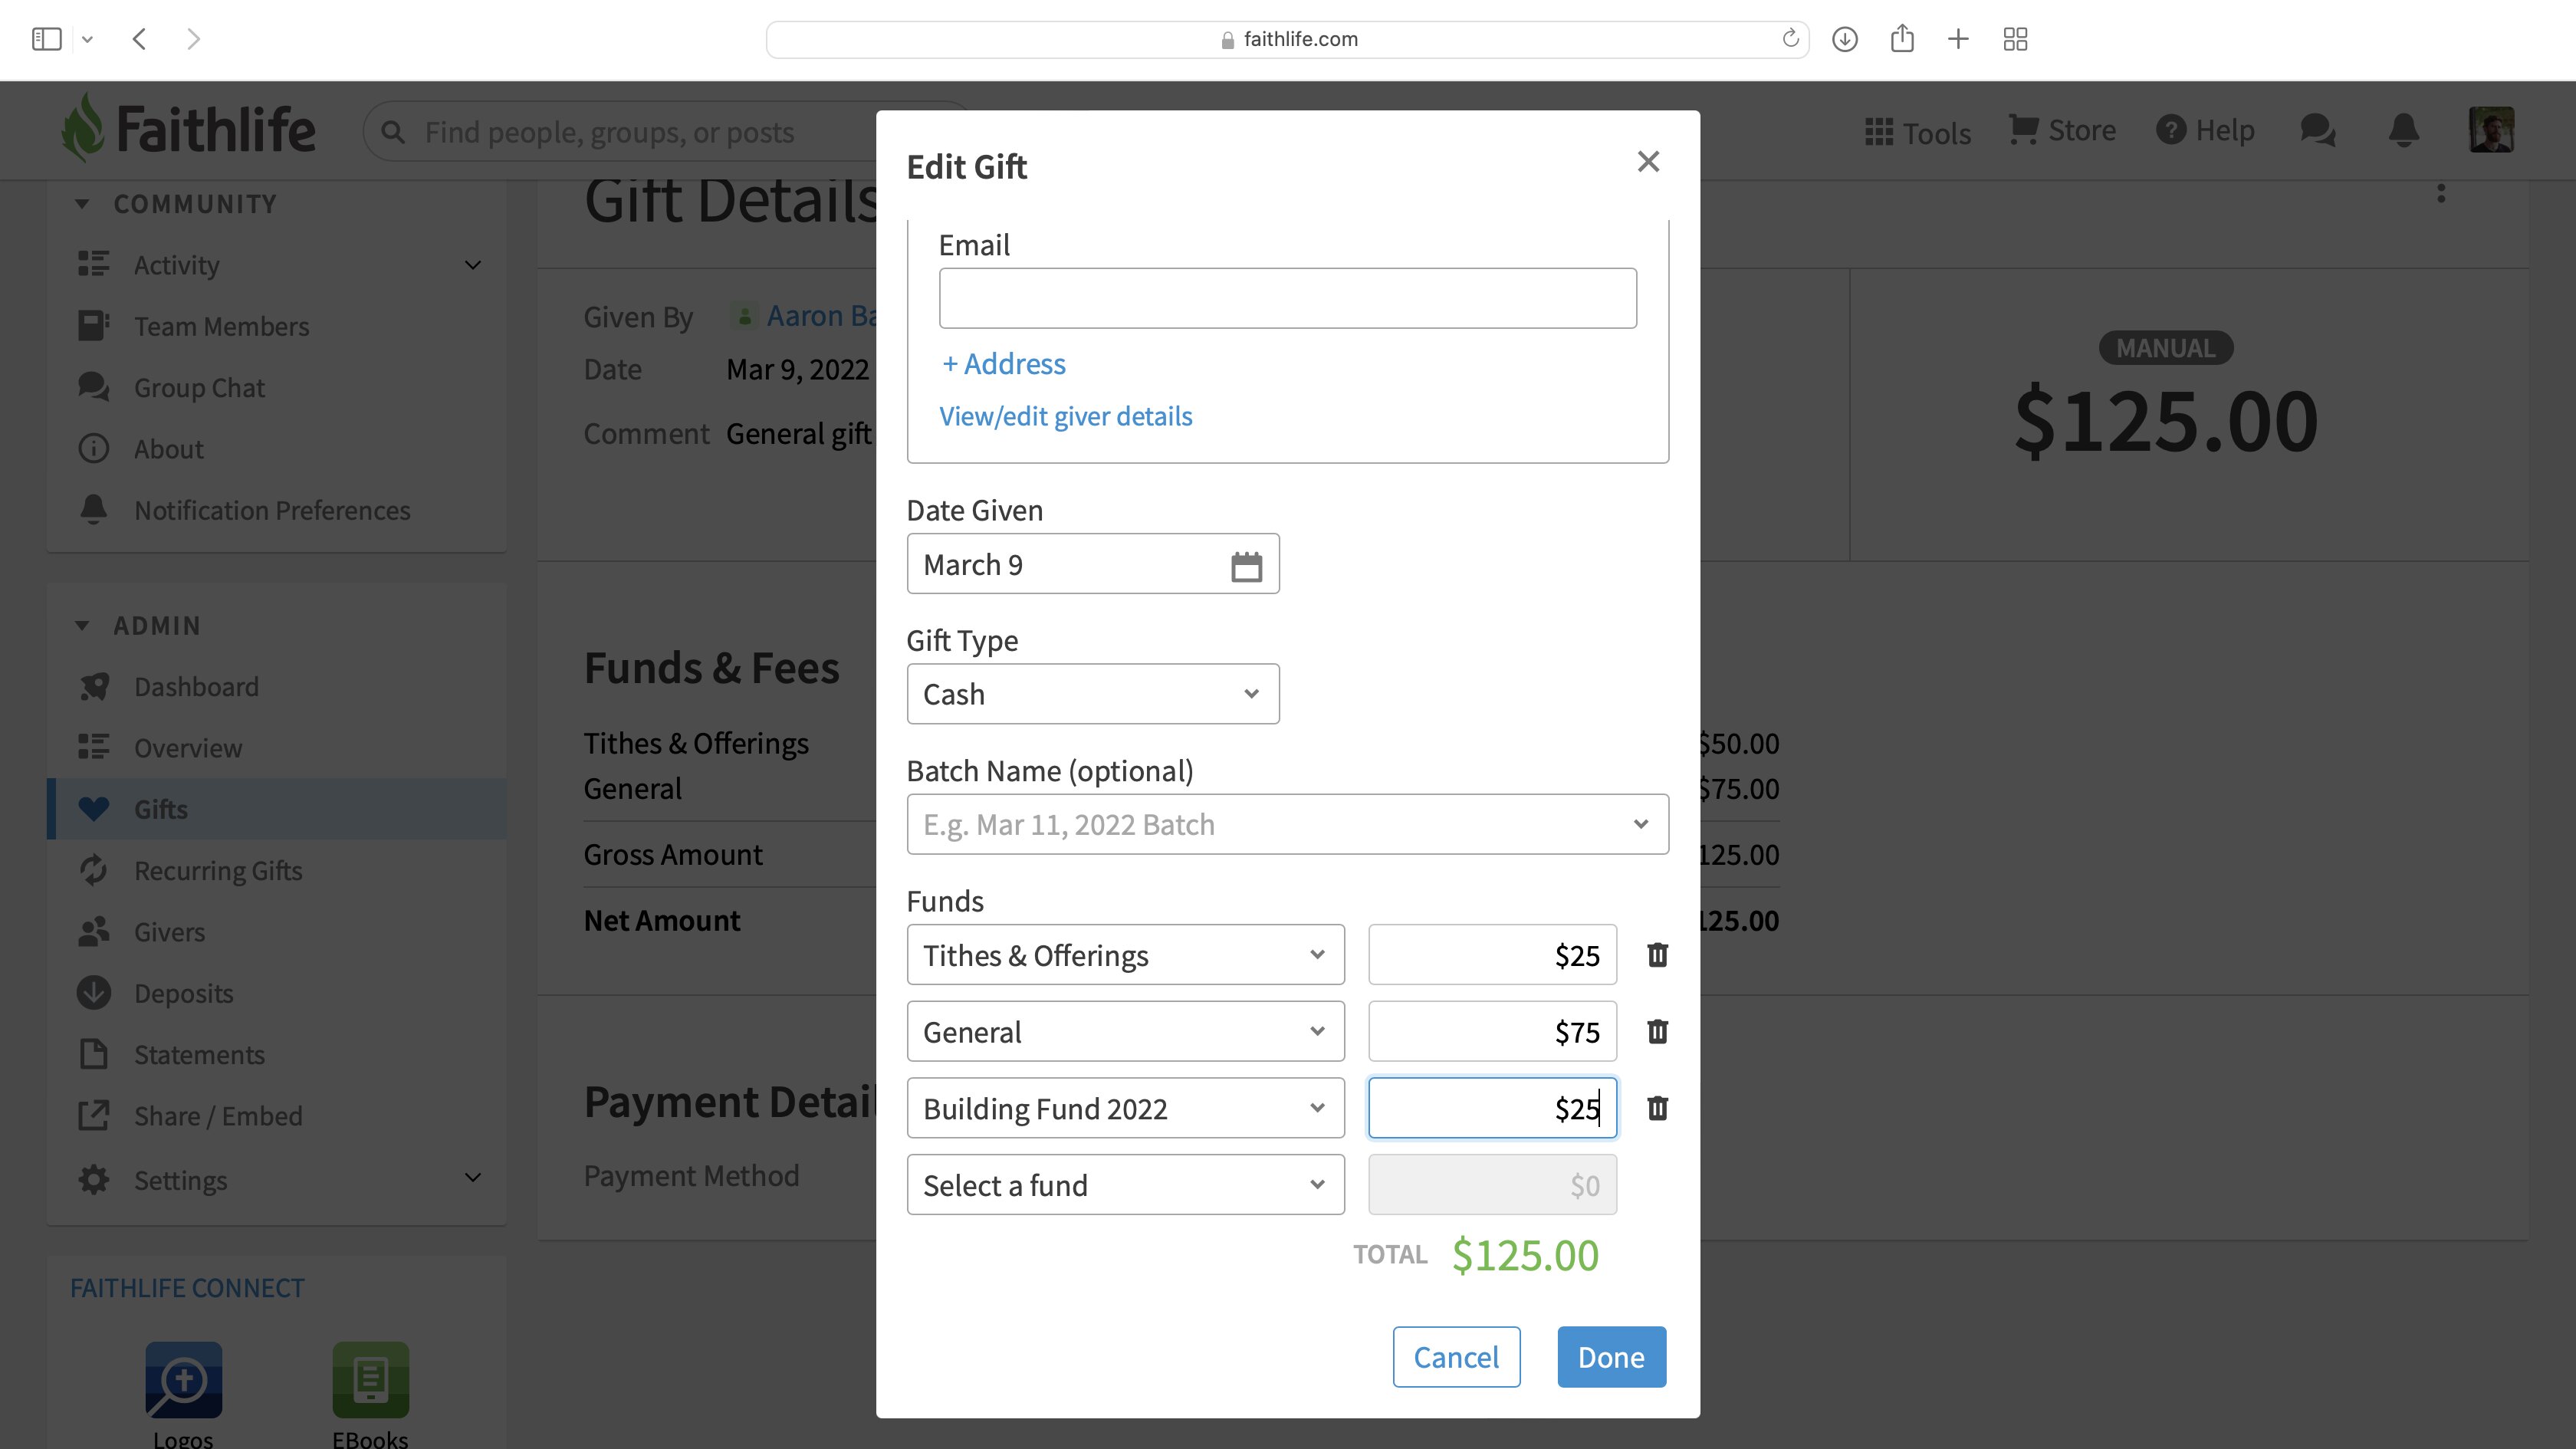The height and width of the screenshot is (1449, 2576).
Task: Click the Find people, groups, or posts search
Action: (620, 132)
